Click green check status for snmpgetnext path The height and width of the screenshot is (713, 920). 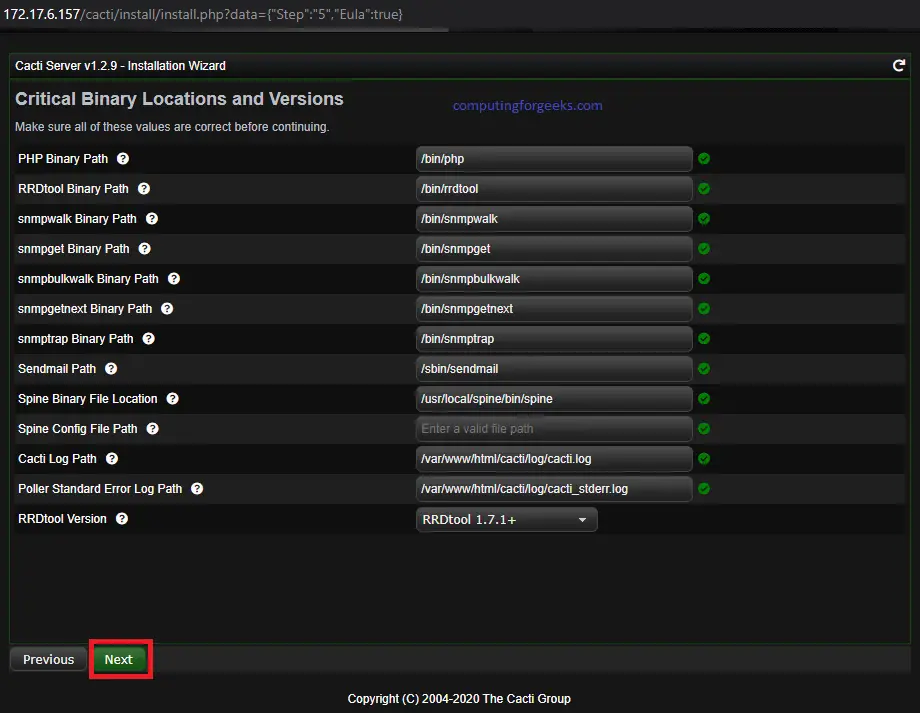click(704, 308)
